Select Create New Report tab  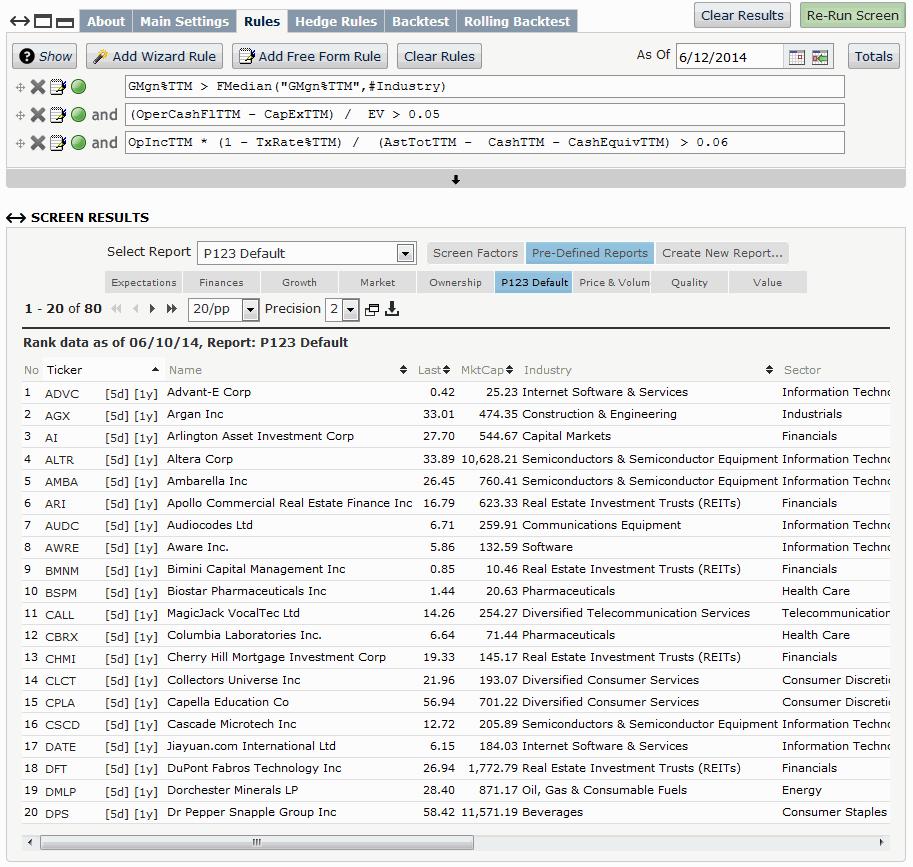[x=722, y=253]
